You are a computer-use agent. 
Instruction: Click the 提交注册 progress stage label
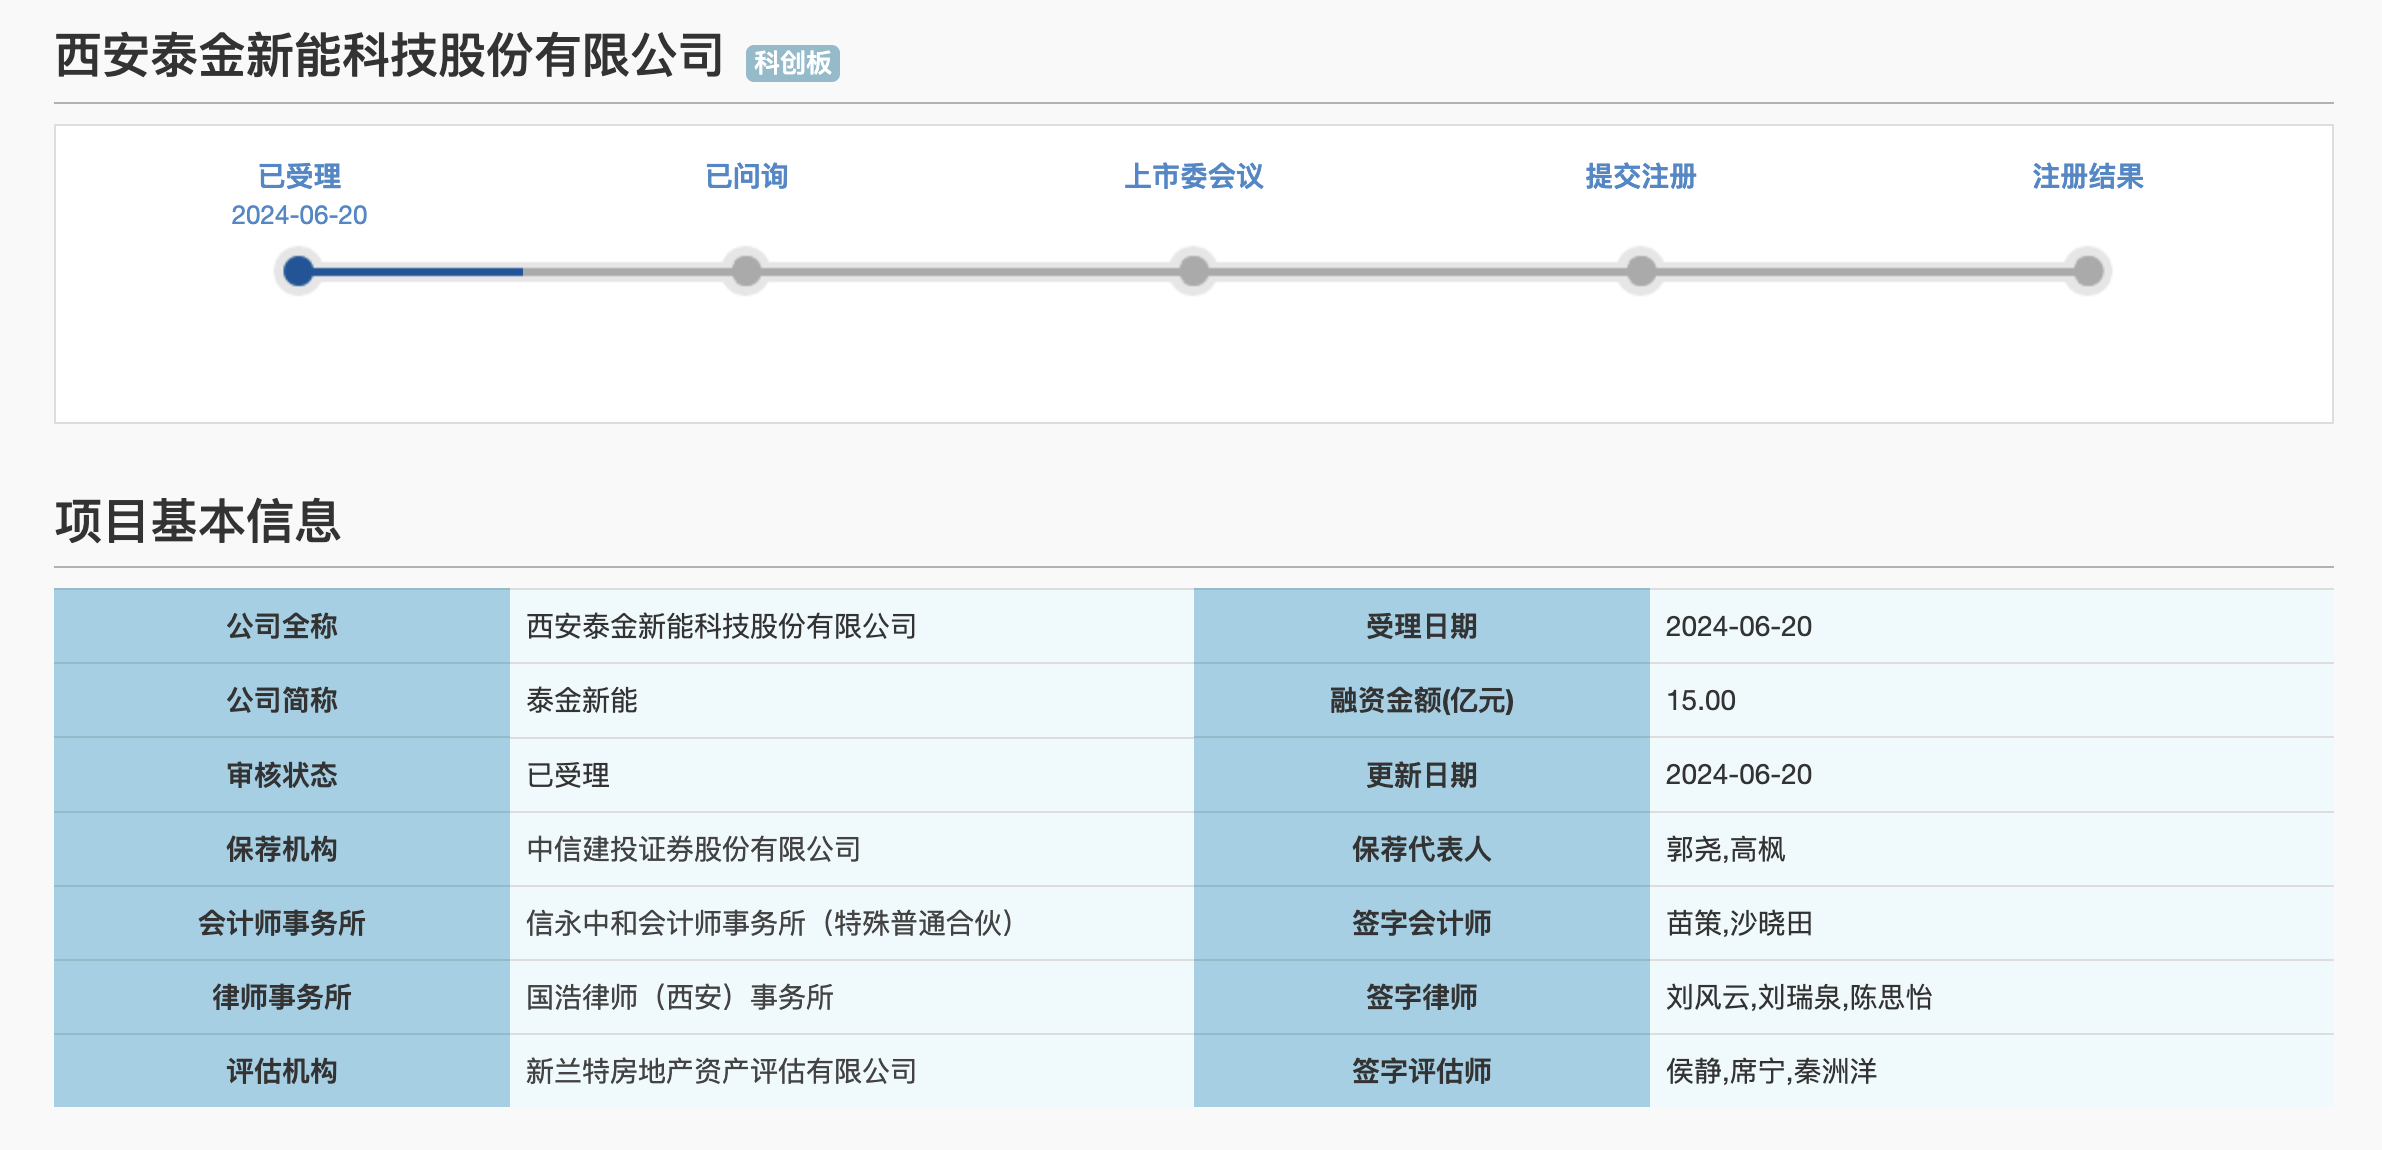tap(1641, 176)
